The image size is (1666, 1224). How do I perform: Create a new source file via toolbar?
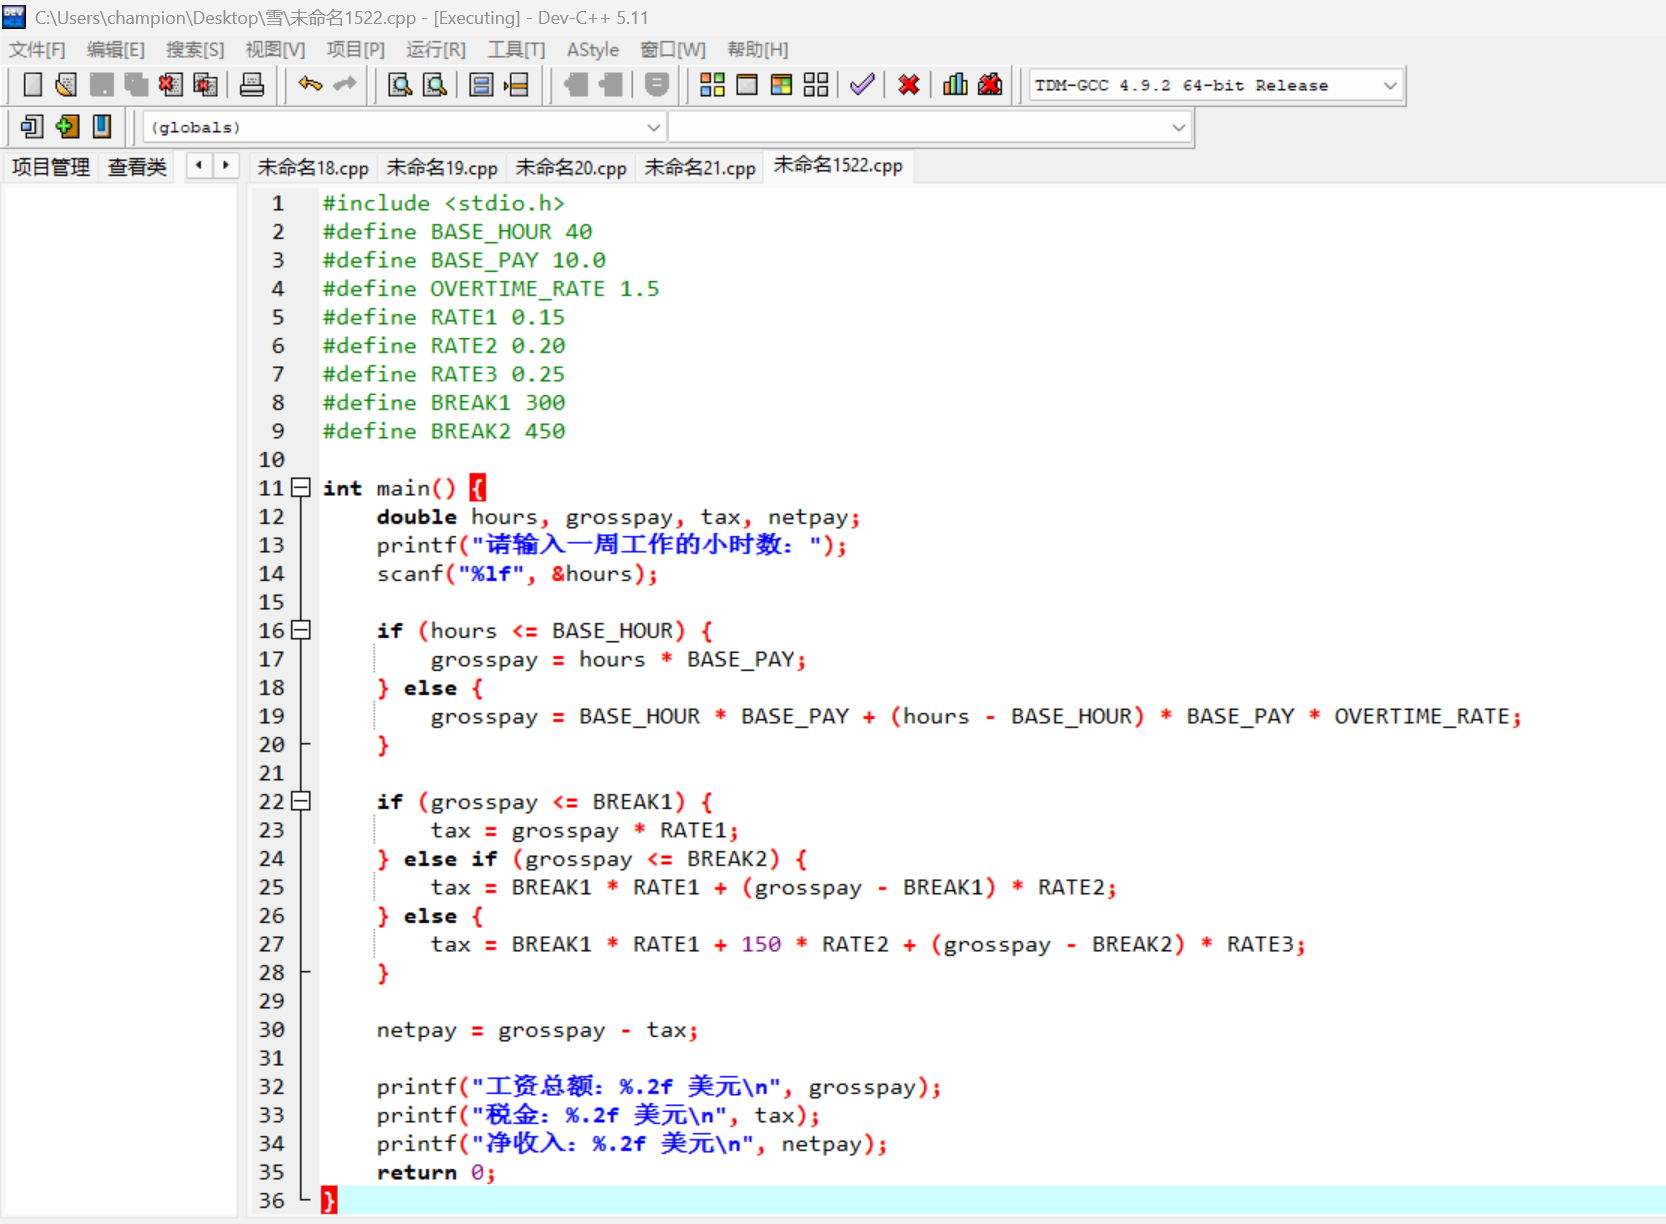(32, 85)
